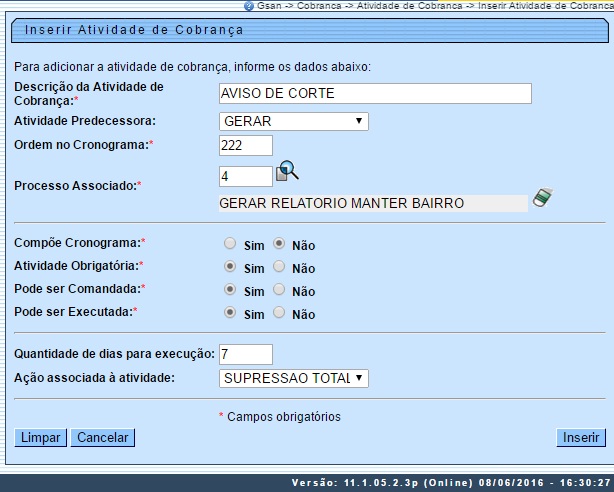
Task: Choose Sim for Pode ser Comandada
Action: point(230,289)
